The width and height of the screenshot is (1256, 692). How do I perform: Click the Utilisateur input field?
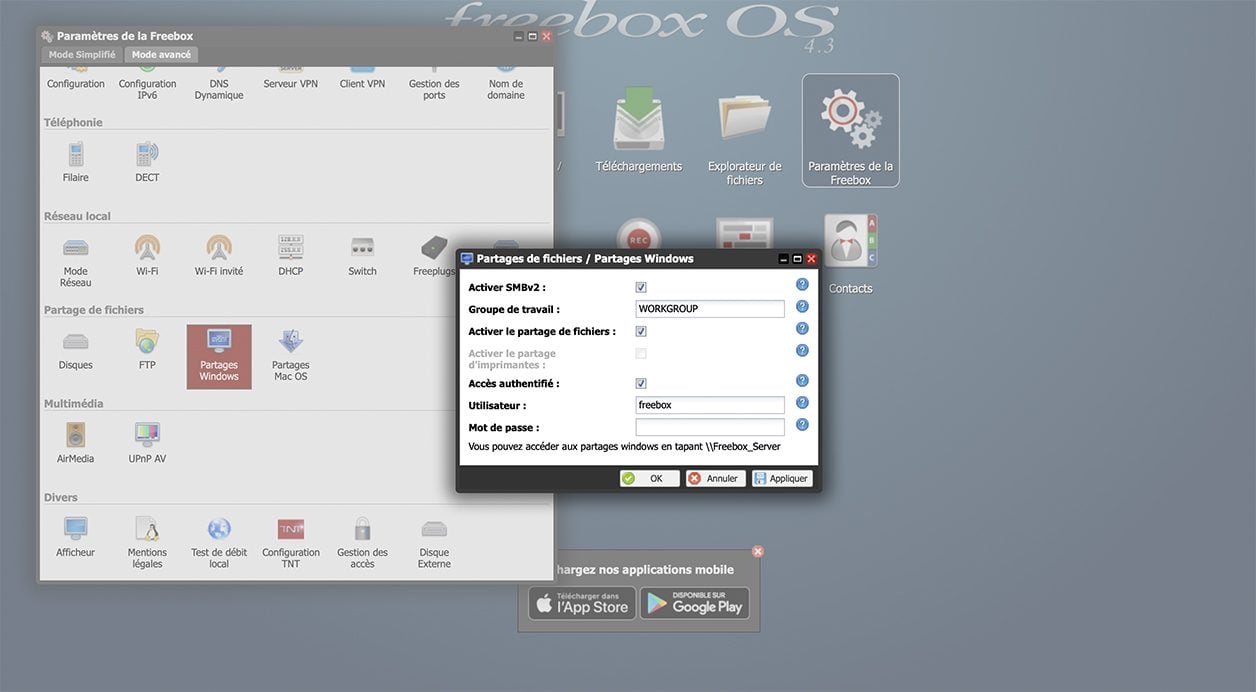(710, 405)
